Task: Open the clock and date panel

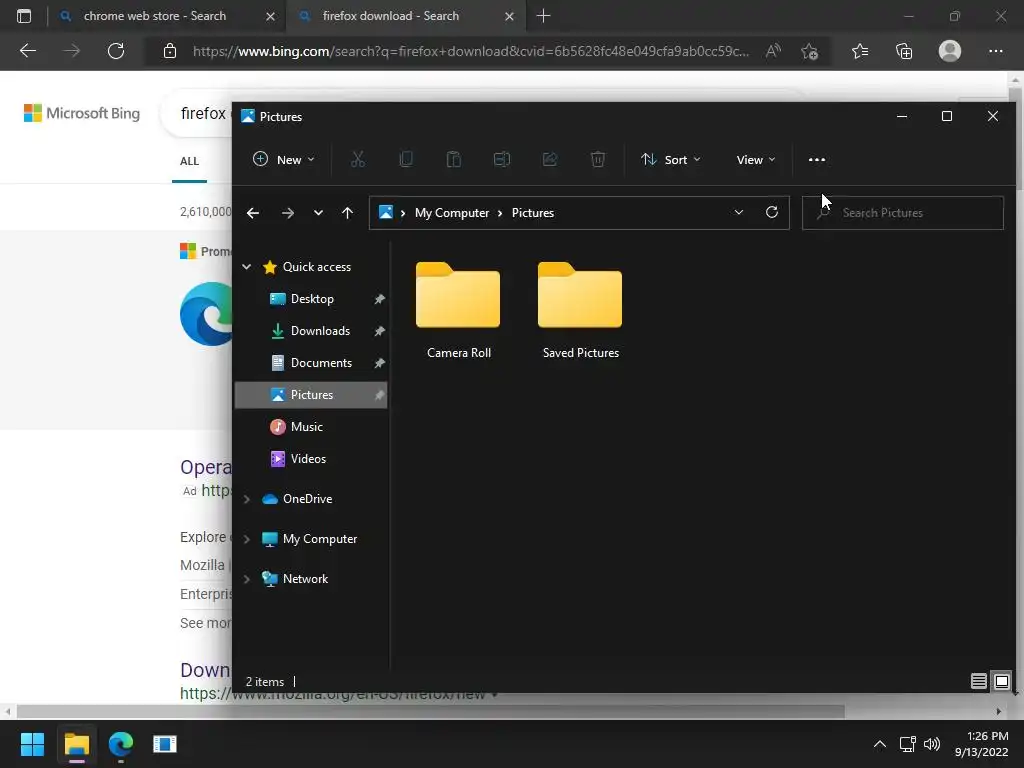Action: (982, 744)
